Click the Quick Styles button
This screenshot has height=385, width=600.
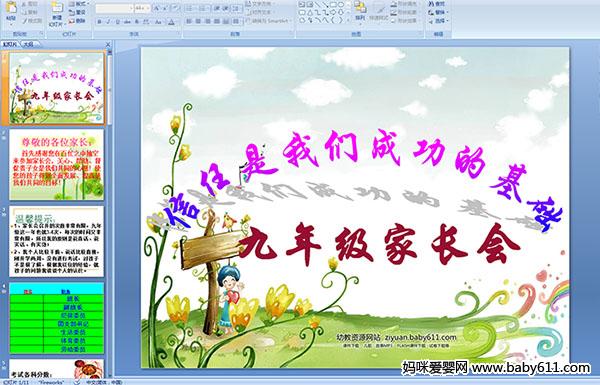(379, 12)
